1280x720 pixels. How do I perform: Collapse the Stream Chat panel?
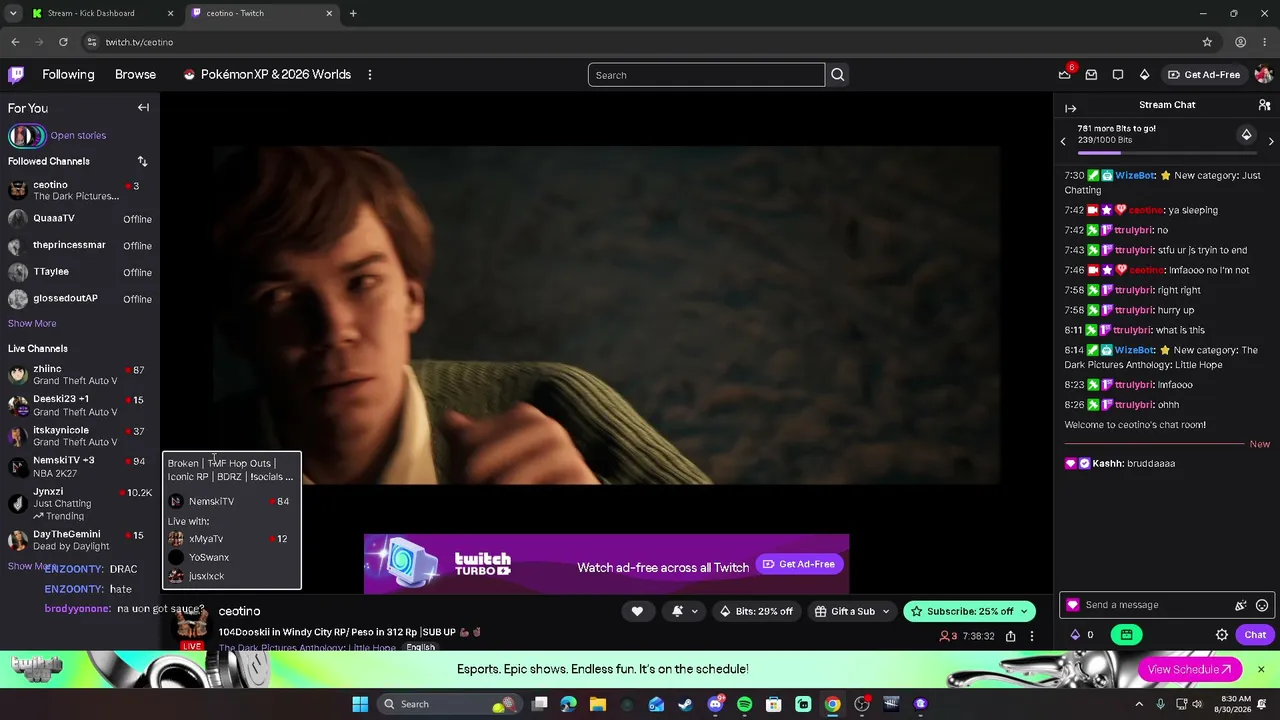click(x=1070, y=108)
